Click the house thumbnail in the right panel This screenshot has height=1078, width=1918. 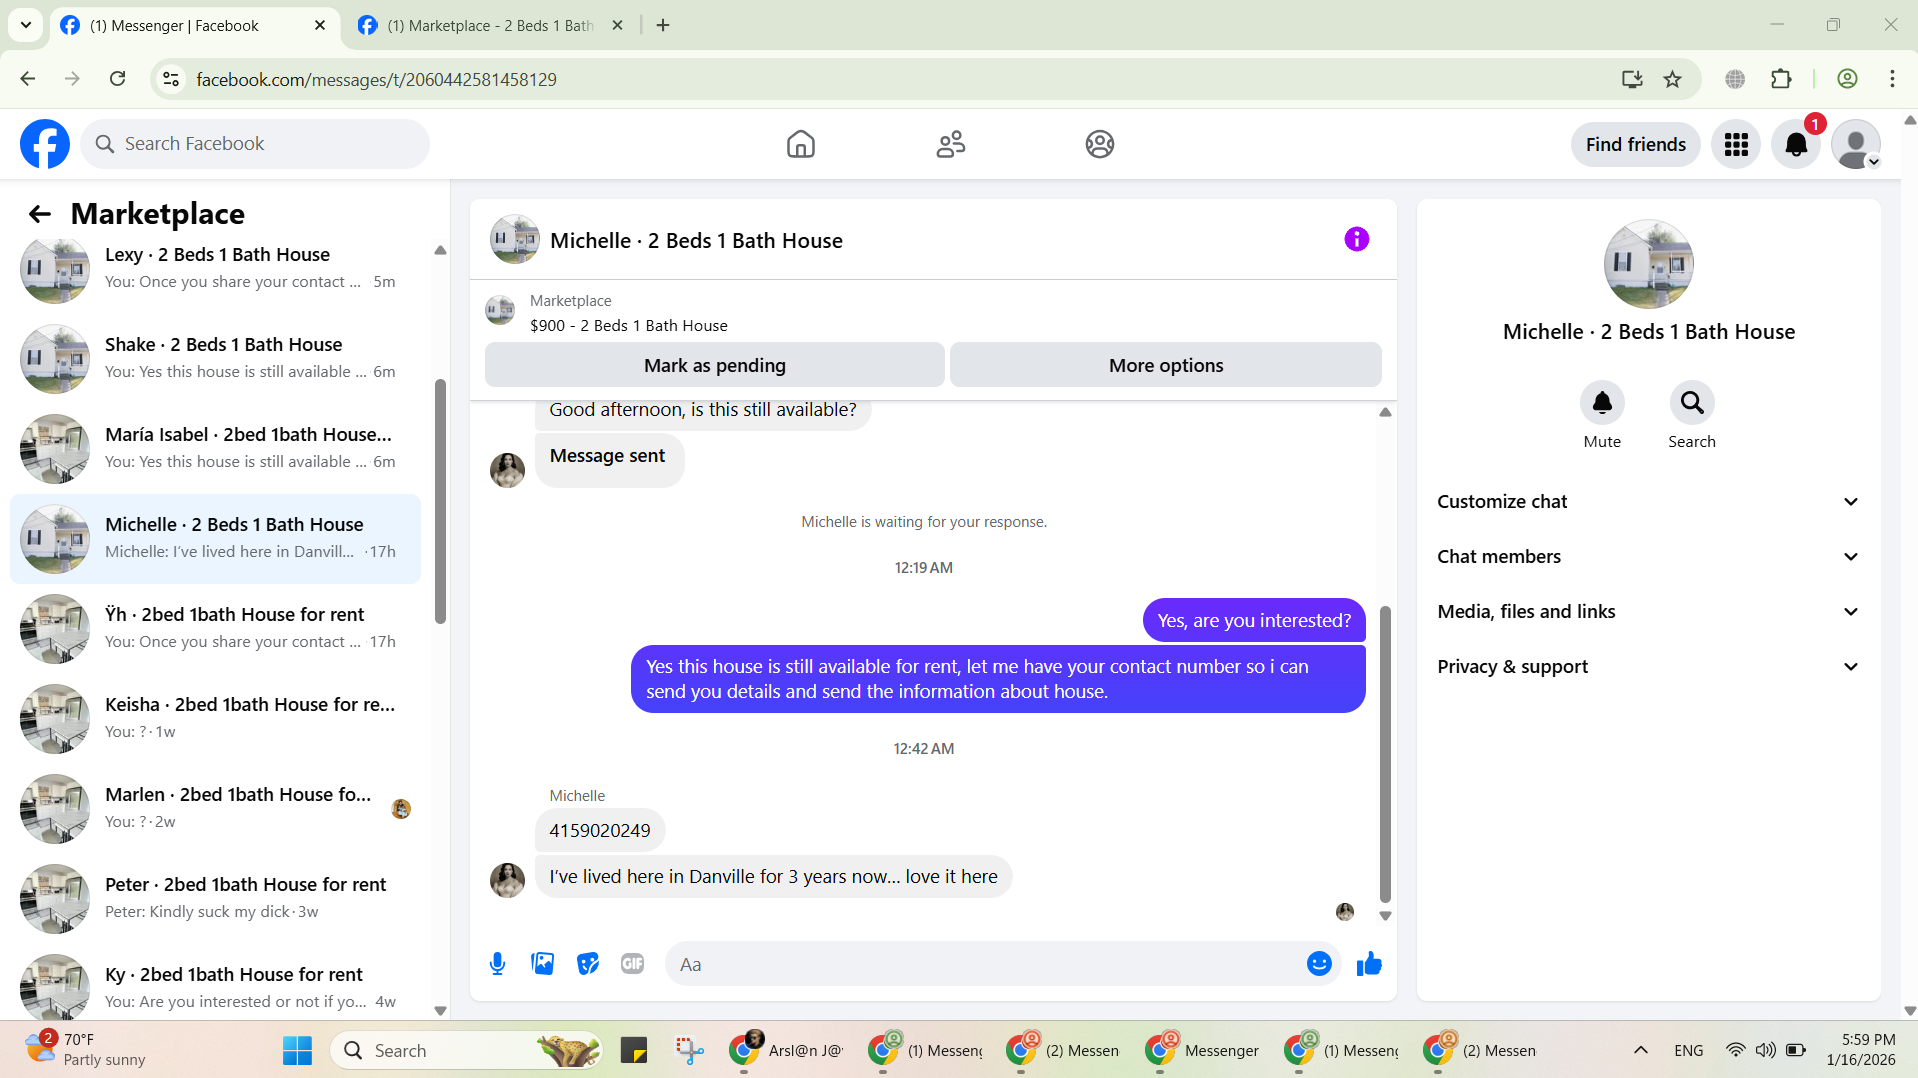pos(1648,264)
